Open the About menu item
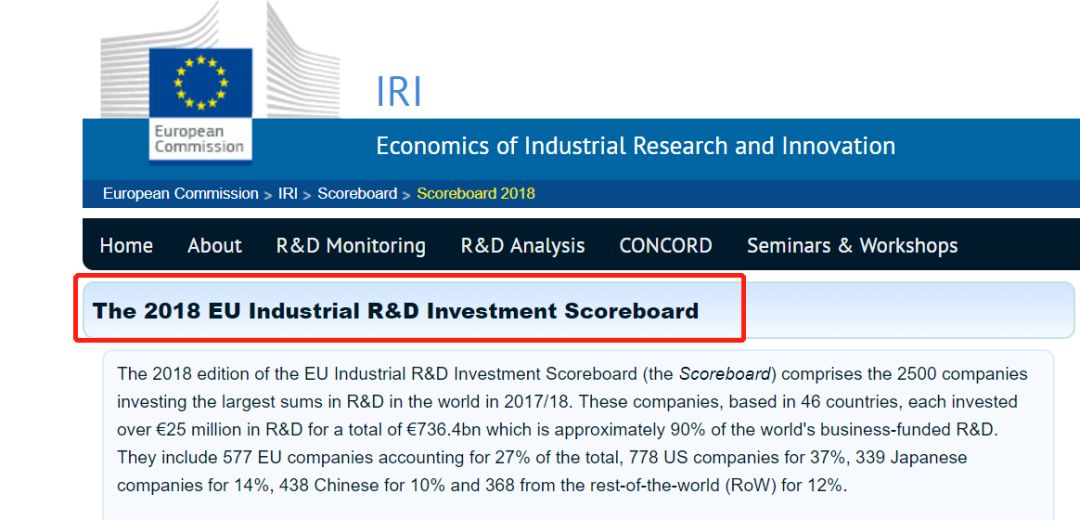The height and width of the screenshot is (520, 1080). tap(214, 246)
